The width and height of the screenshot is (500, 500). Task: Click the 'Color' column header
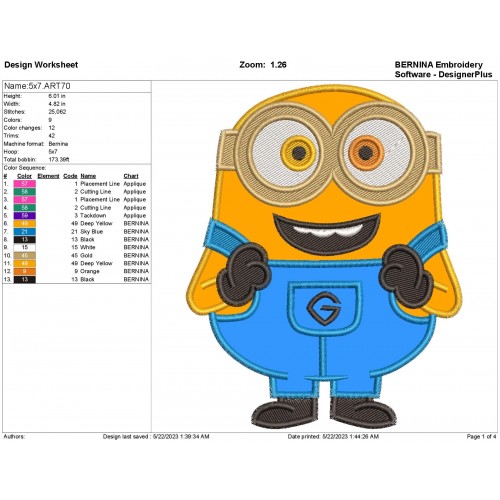(24, 176)
